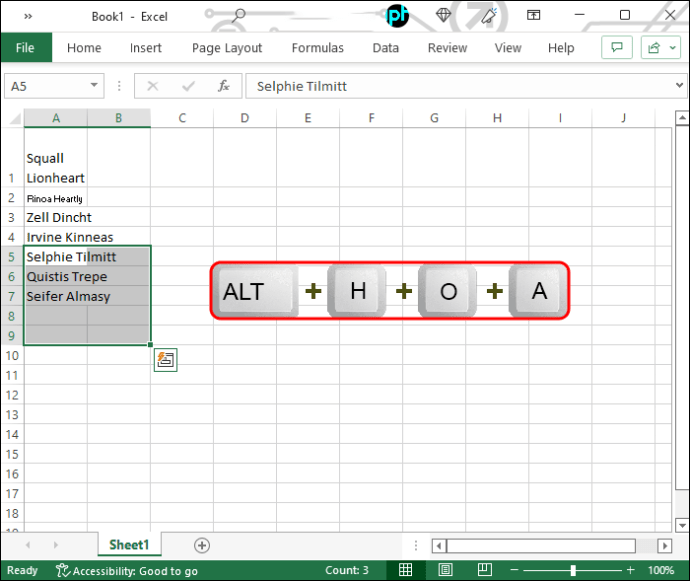Click cell containing Seifer Almasy
The image size is (690, 581).
[56, 296]
